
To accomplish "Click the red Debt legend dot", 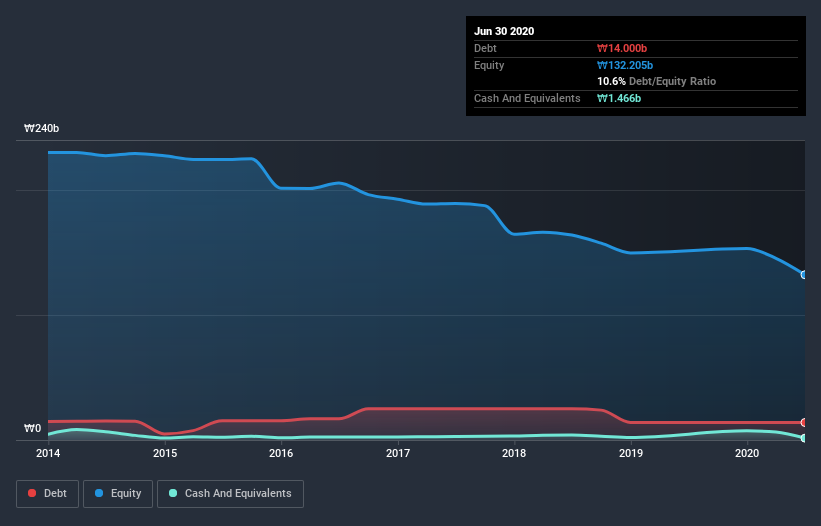I will (x=32, y=493).
